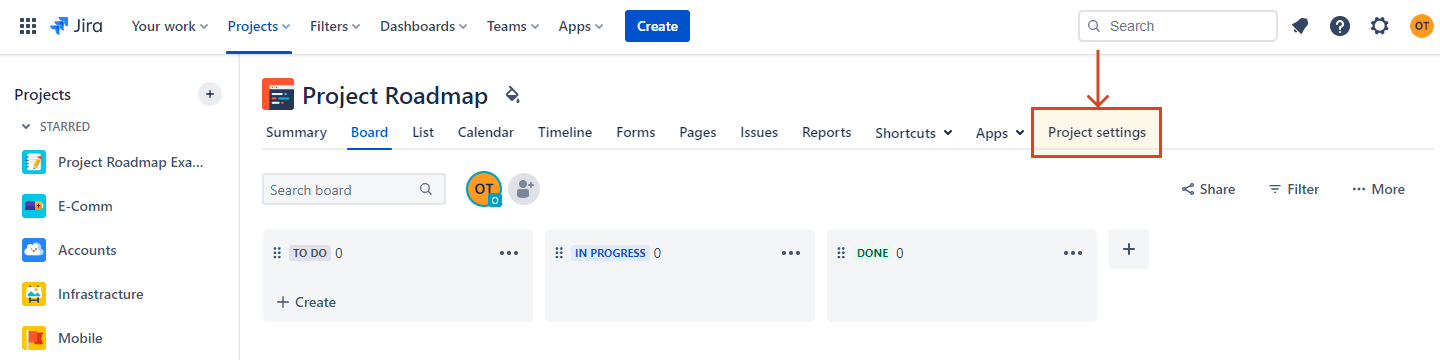Screen dimensions: 1440x360
Task: Open the Dashboards dropdown
Action: (424, 26)
